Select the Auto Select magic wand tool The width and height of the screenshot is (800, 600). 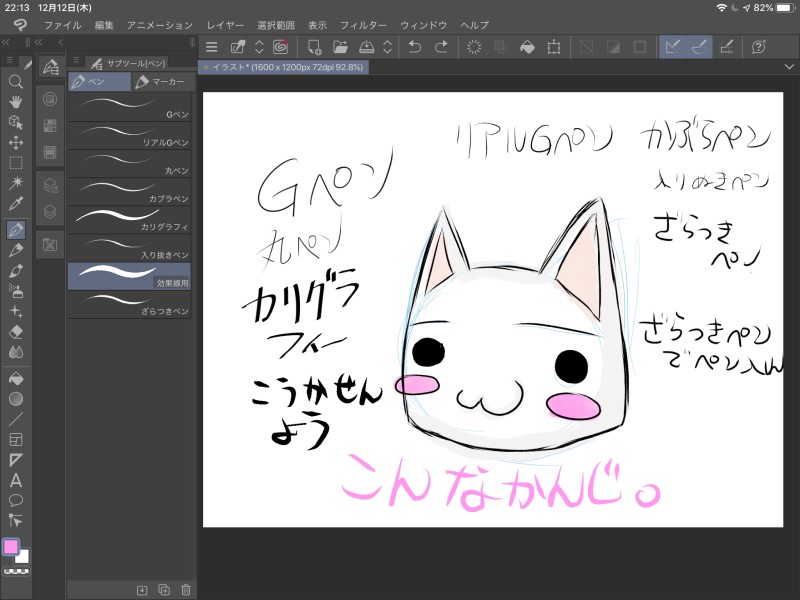pyautogui.click(x=16, y=183)
